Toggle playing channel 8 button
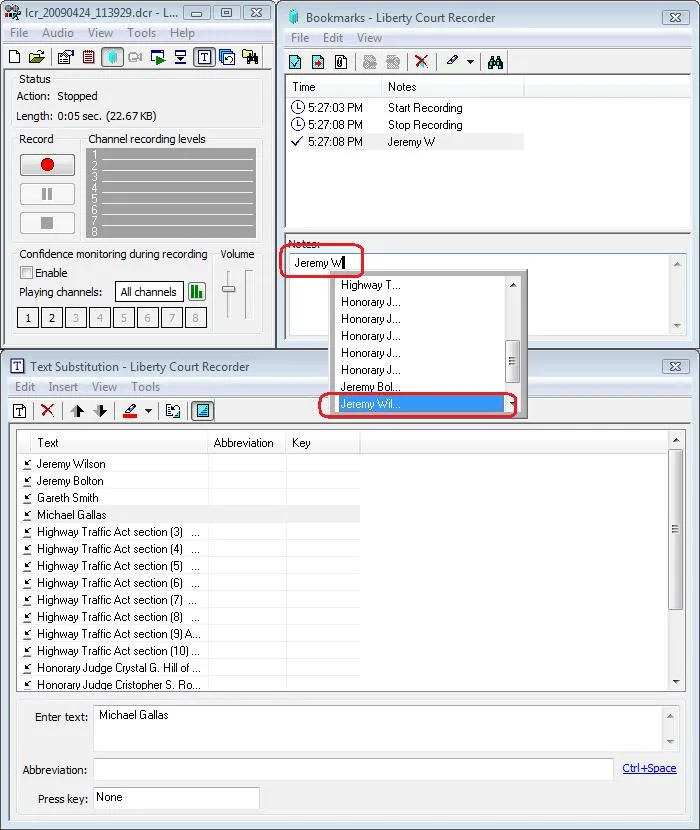Screen dimensions: 700x830 click(x=196, y=318)
